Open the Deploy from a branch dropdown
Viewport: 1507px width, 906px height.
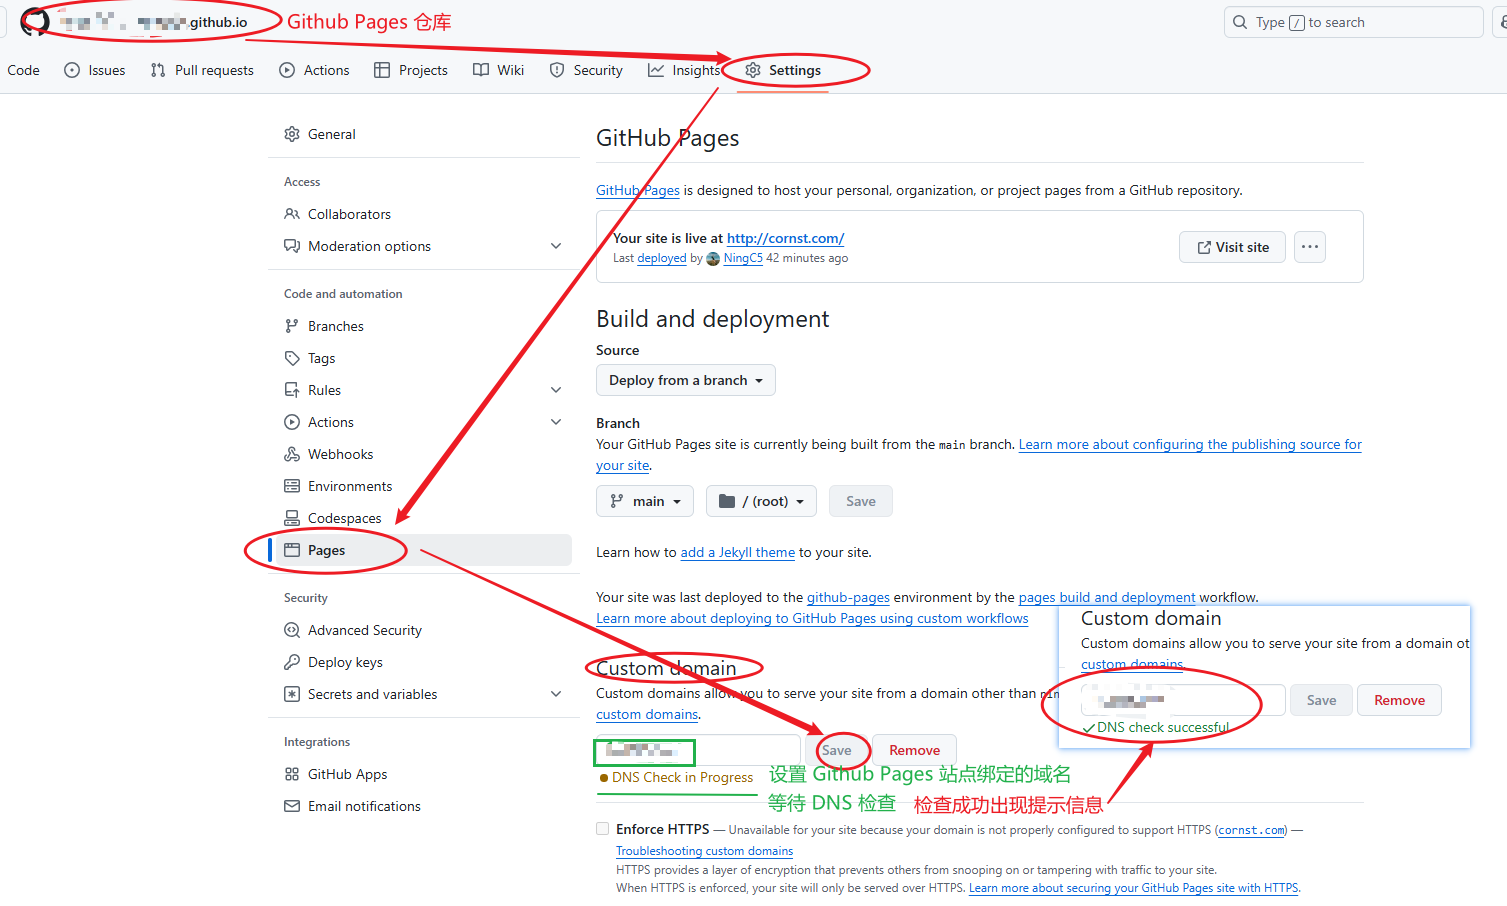point(686,380)
